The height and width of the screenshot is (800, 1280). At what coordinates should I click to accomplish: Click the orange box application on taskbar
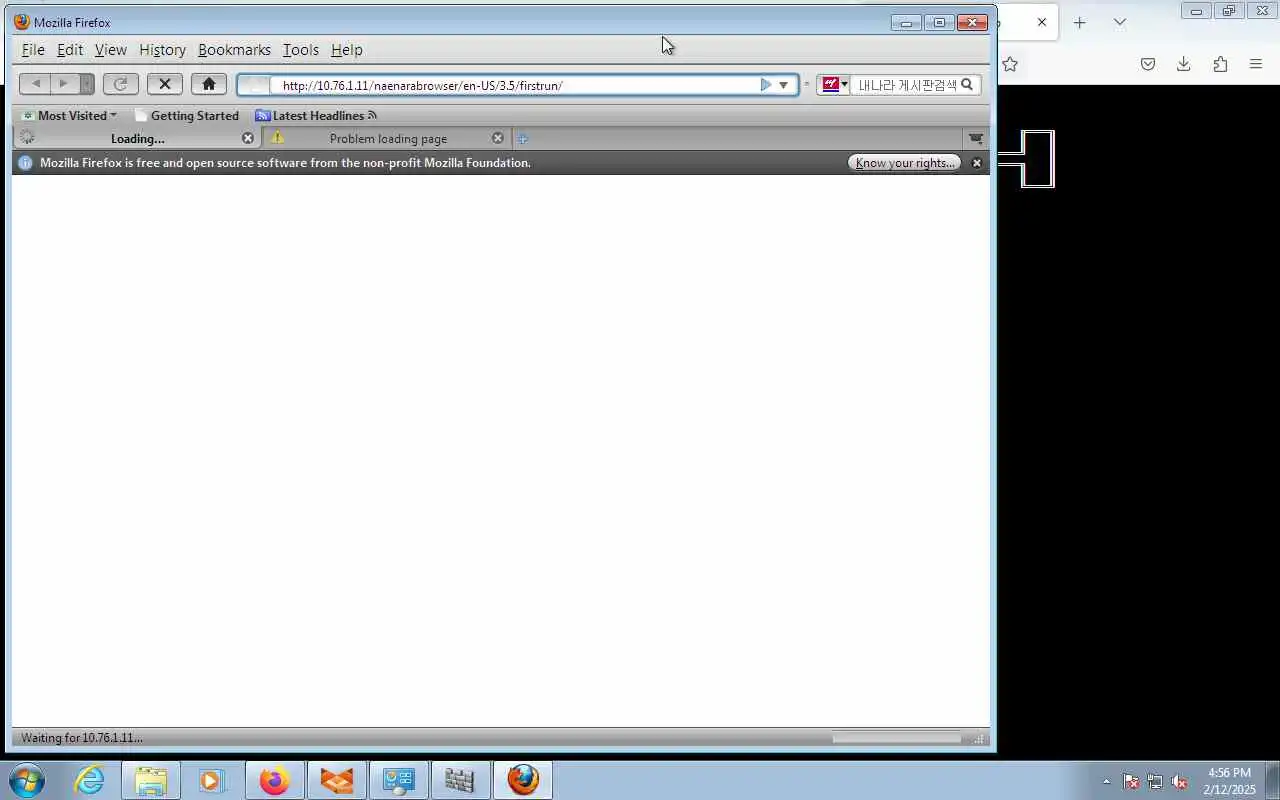pyautogui.click(x=336, y=780)
